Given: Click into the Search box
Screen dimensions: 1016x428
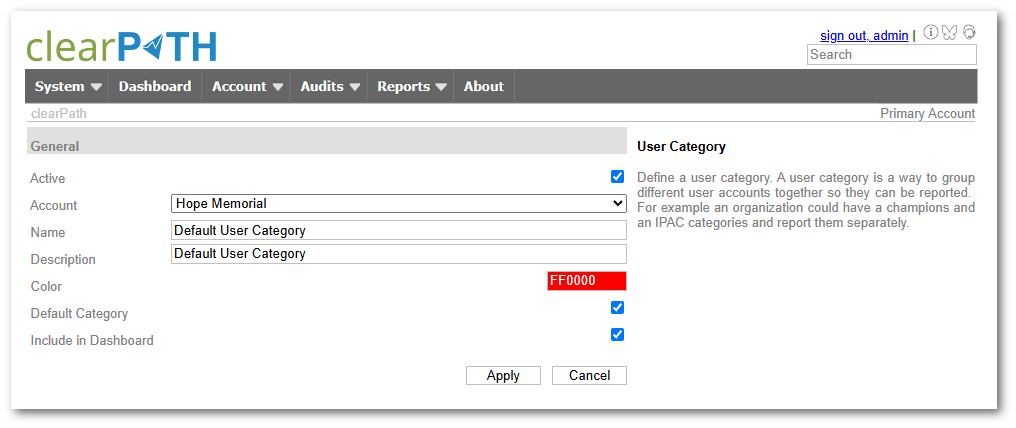Looking at the screenshot, I should click(x=891, y=54).
